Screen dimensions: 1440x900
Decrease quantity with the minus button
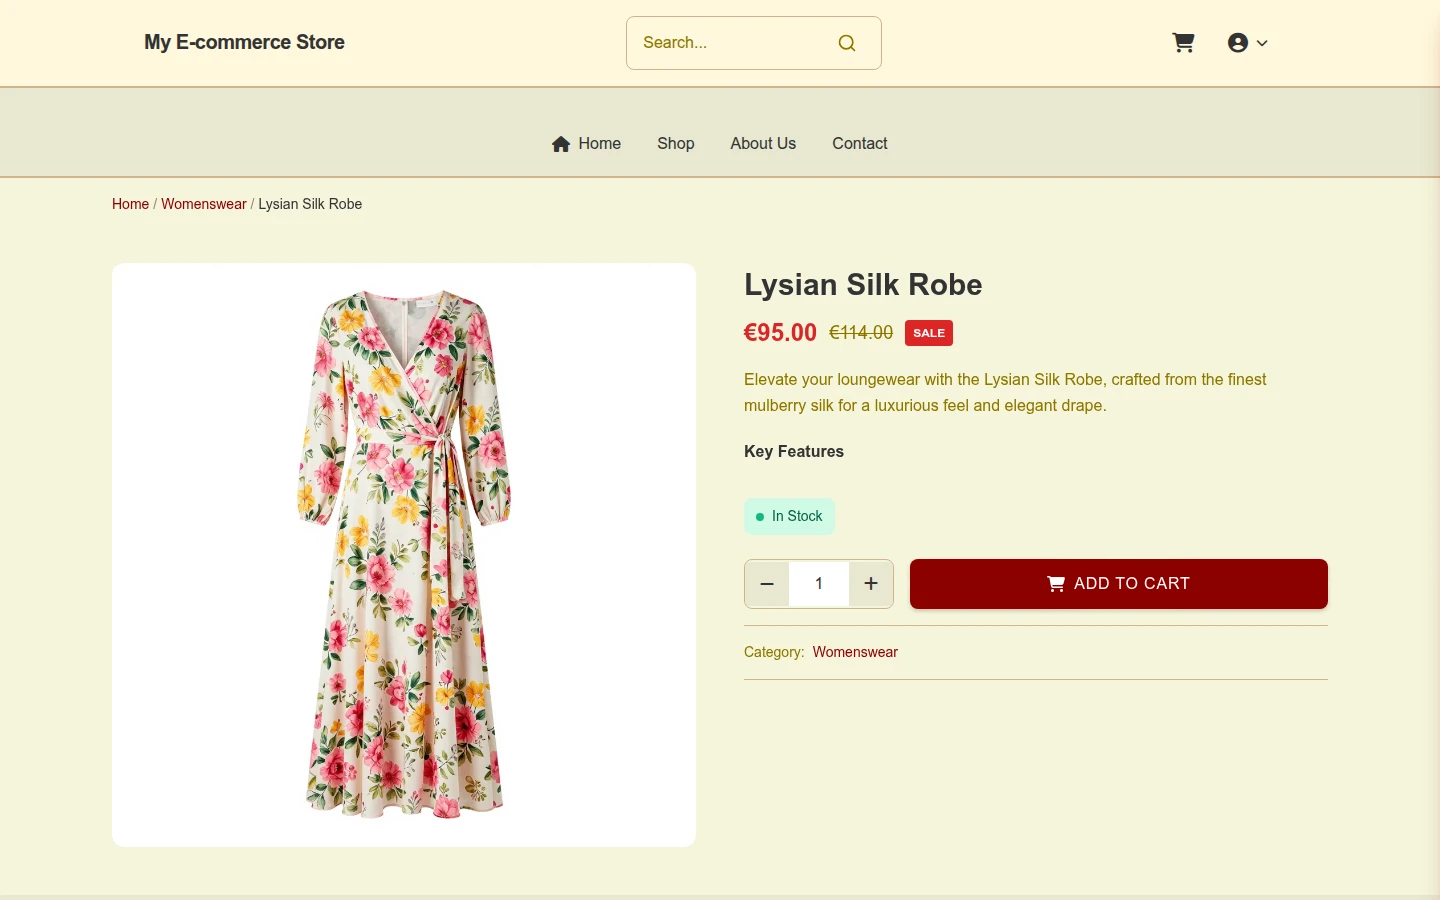click(767, 584)
